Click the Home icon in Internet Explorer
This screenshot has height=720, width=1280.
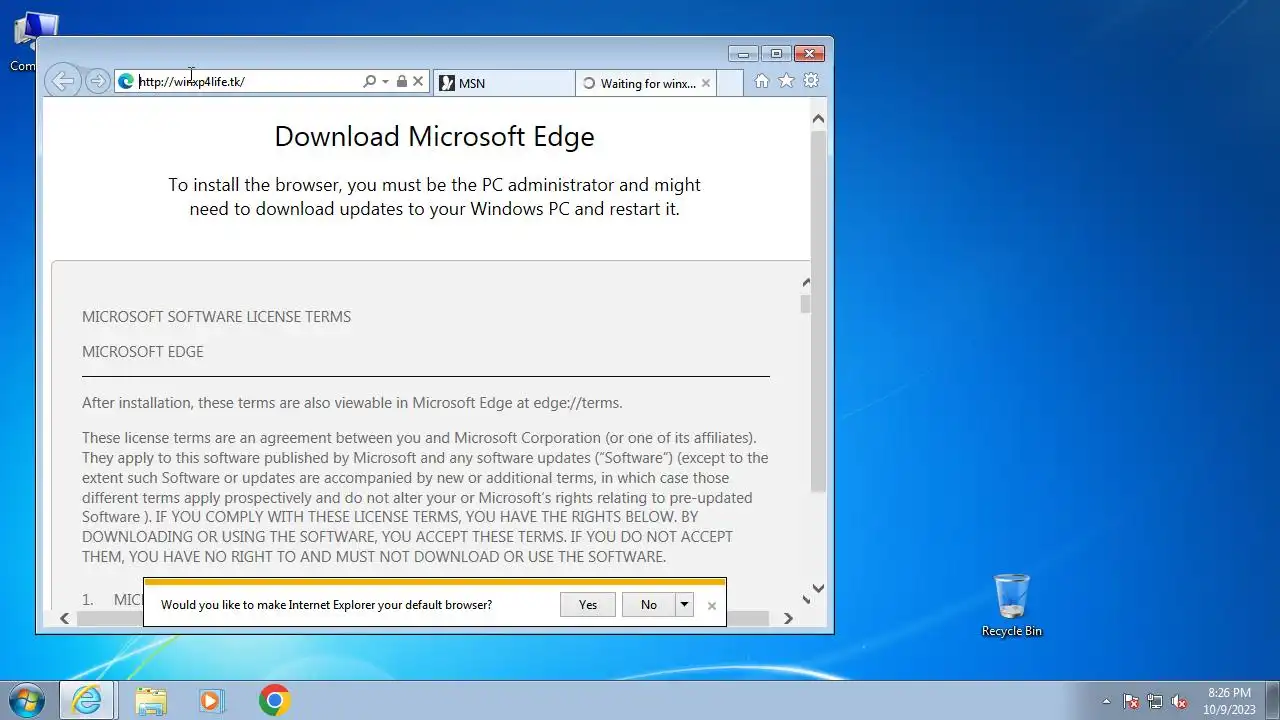762,81
